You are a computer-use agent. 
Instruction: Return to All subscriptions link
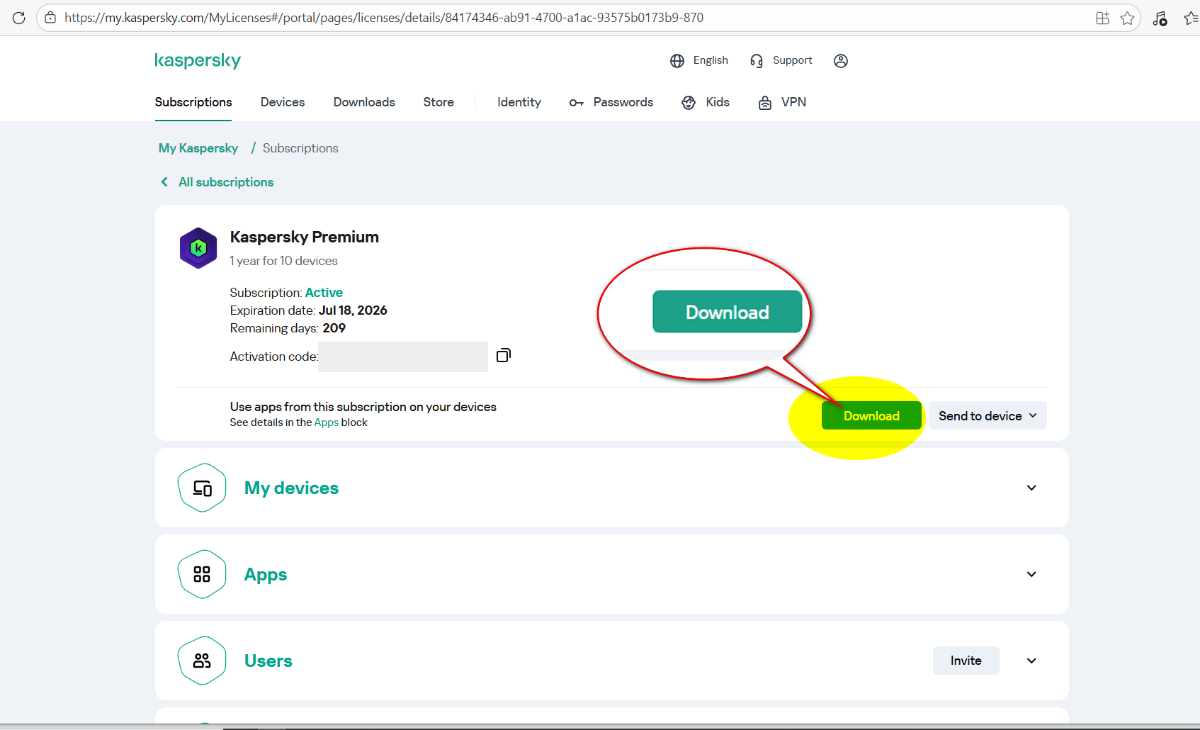click(x=226, y=182)
